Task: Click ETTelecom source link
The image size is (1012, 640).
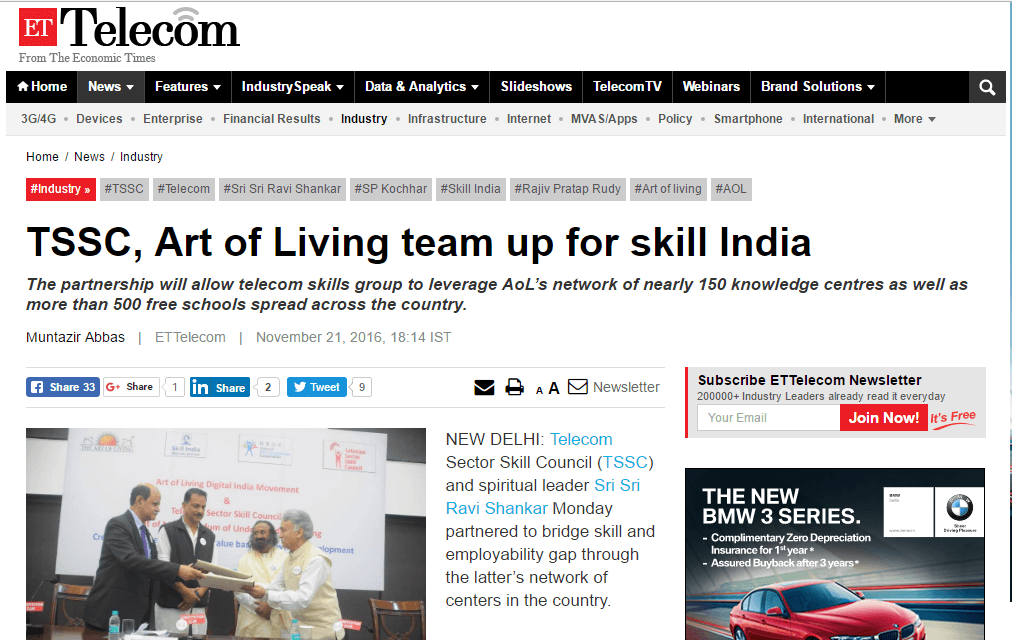Action: point(190,337)
